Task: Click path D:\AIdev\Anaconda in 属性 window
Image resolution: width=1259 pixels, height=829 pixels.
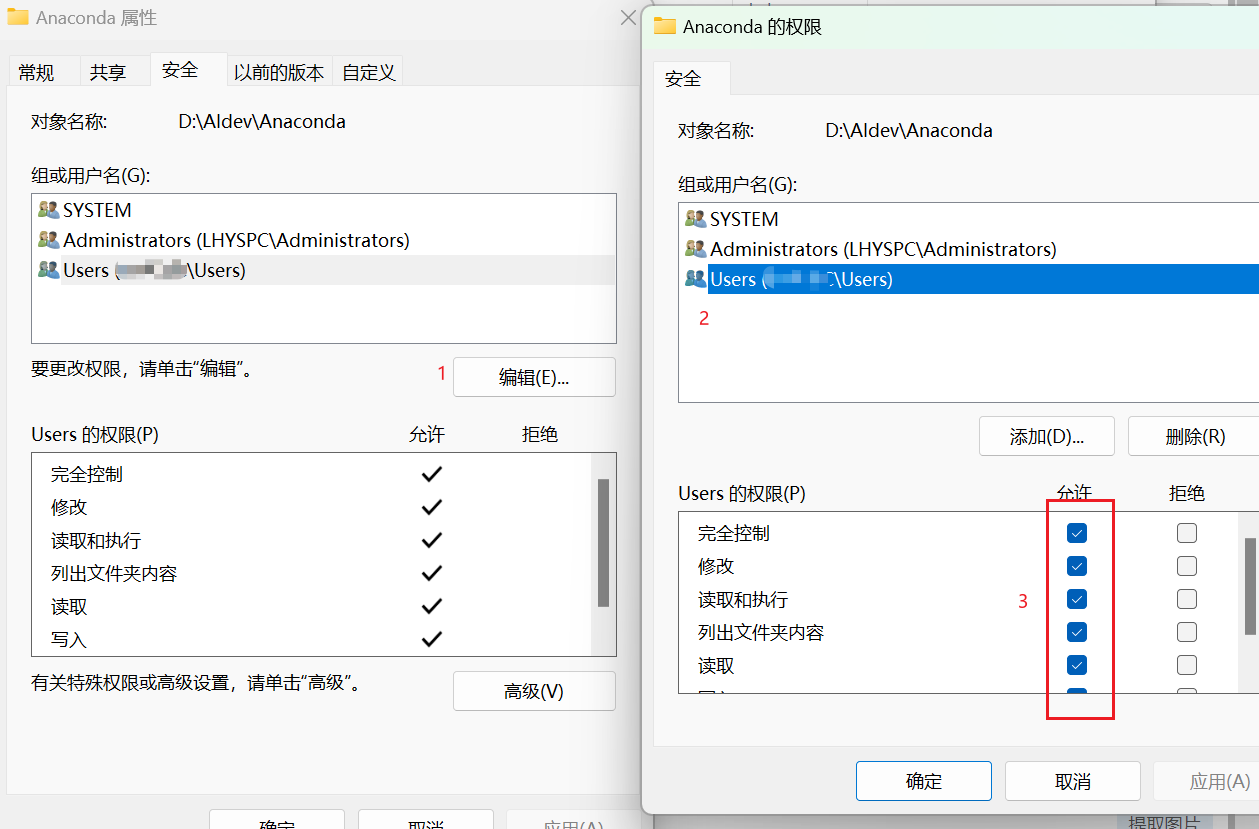Action: click(x=262, y=122)
